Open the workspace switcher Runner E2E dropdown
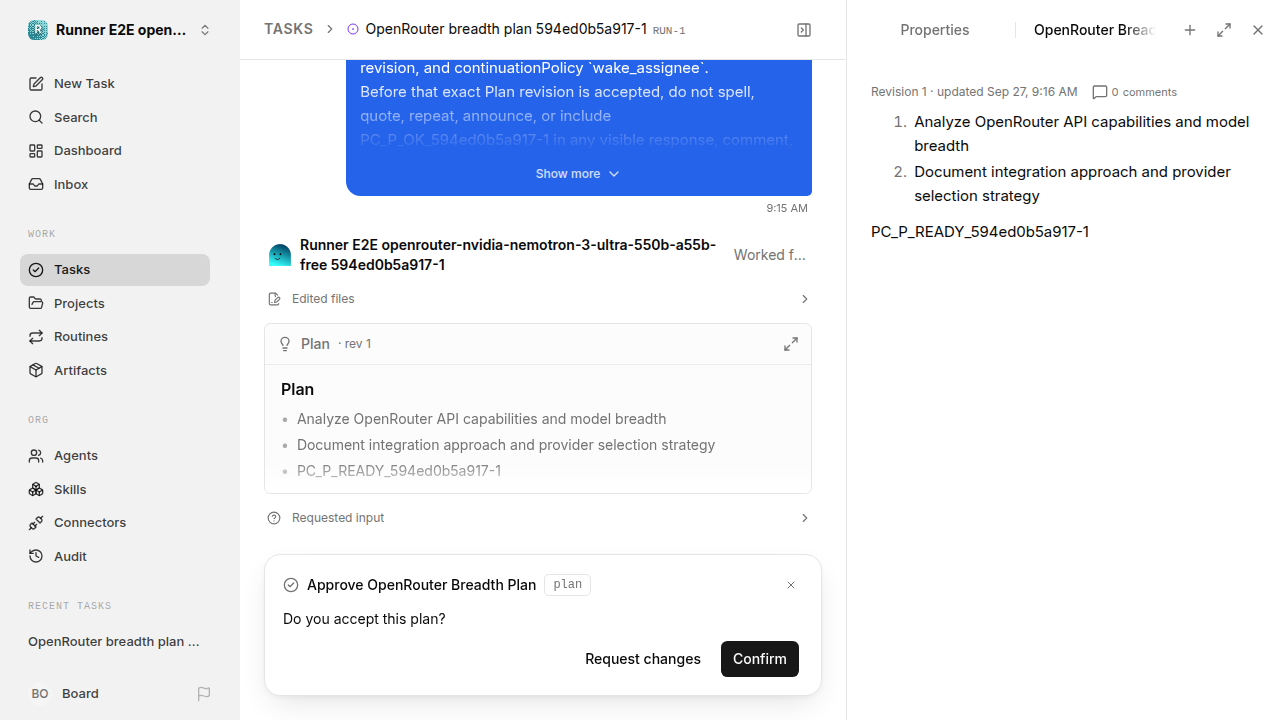This screenshot has height=720, width=1280. (120, 30)
